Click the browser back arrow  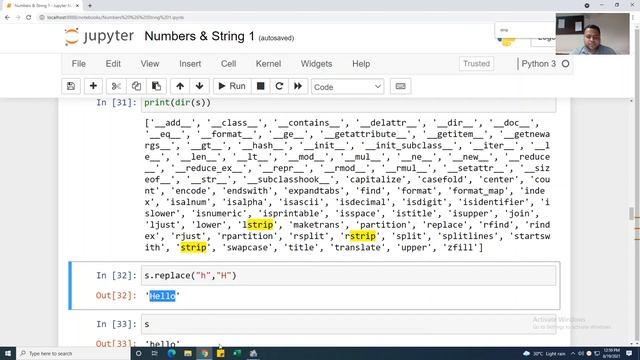click(7, 18)
